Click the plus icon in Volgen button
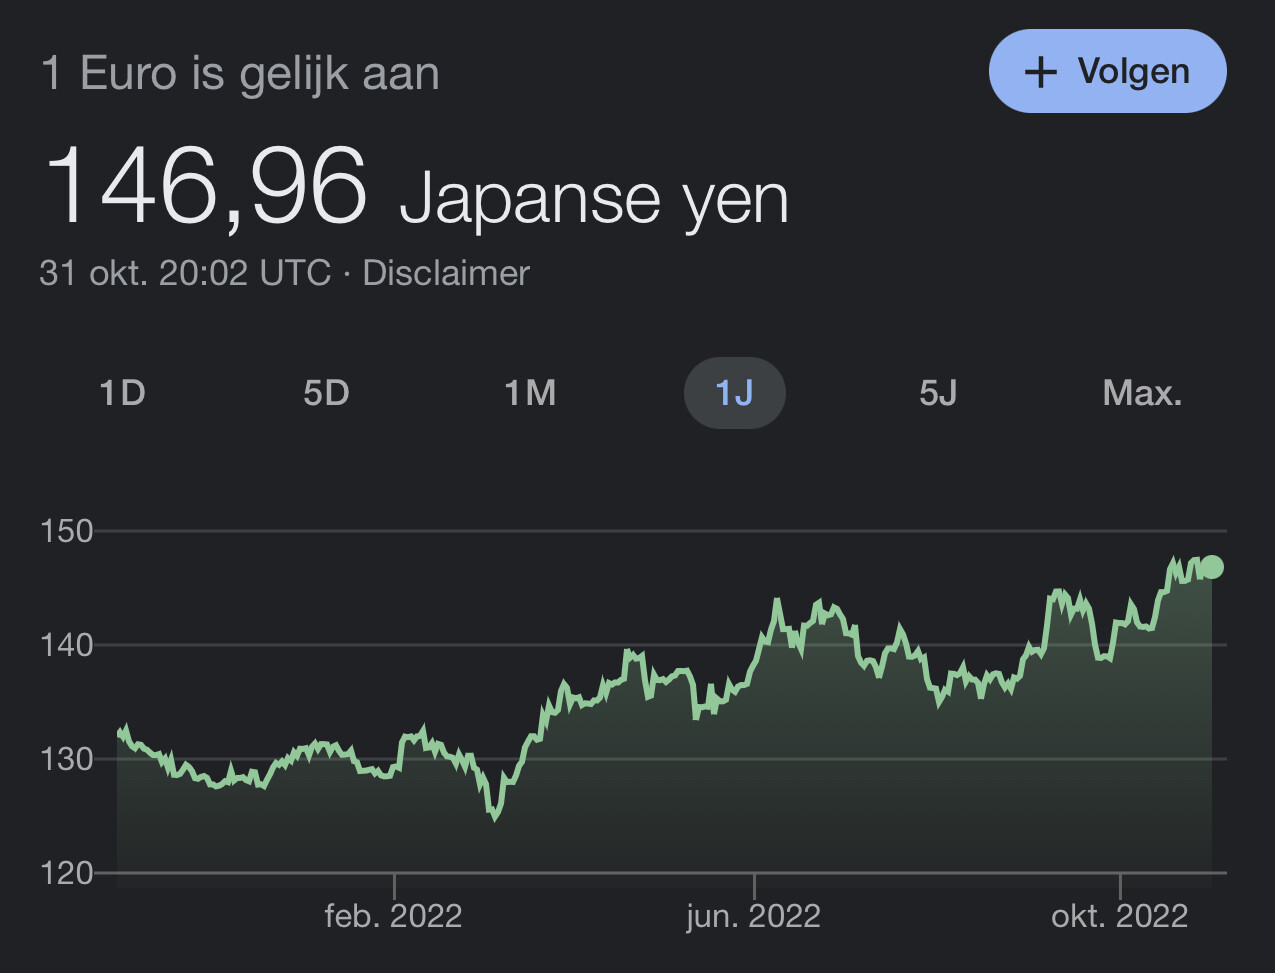This screenshot has height=973, width=1275. 1041,72
